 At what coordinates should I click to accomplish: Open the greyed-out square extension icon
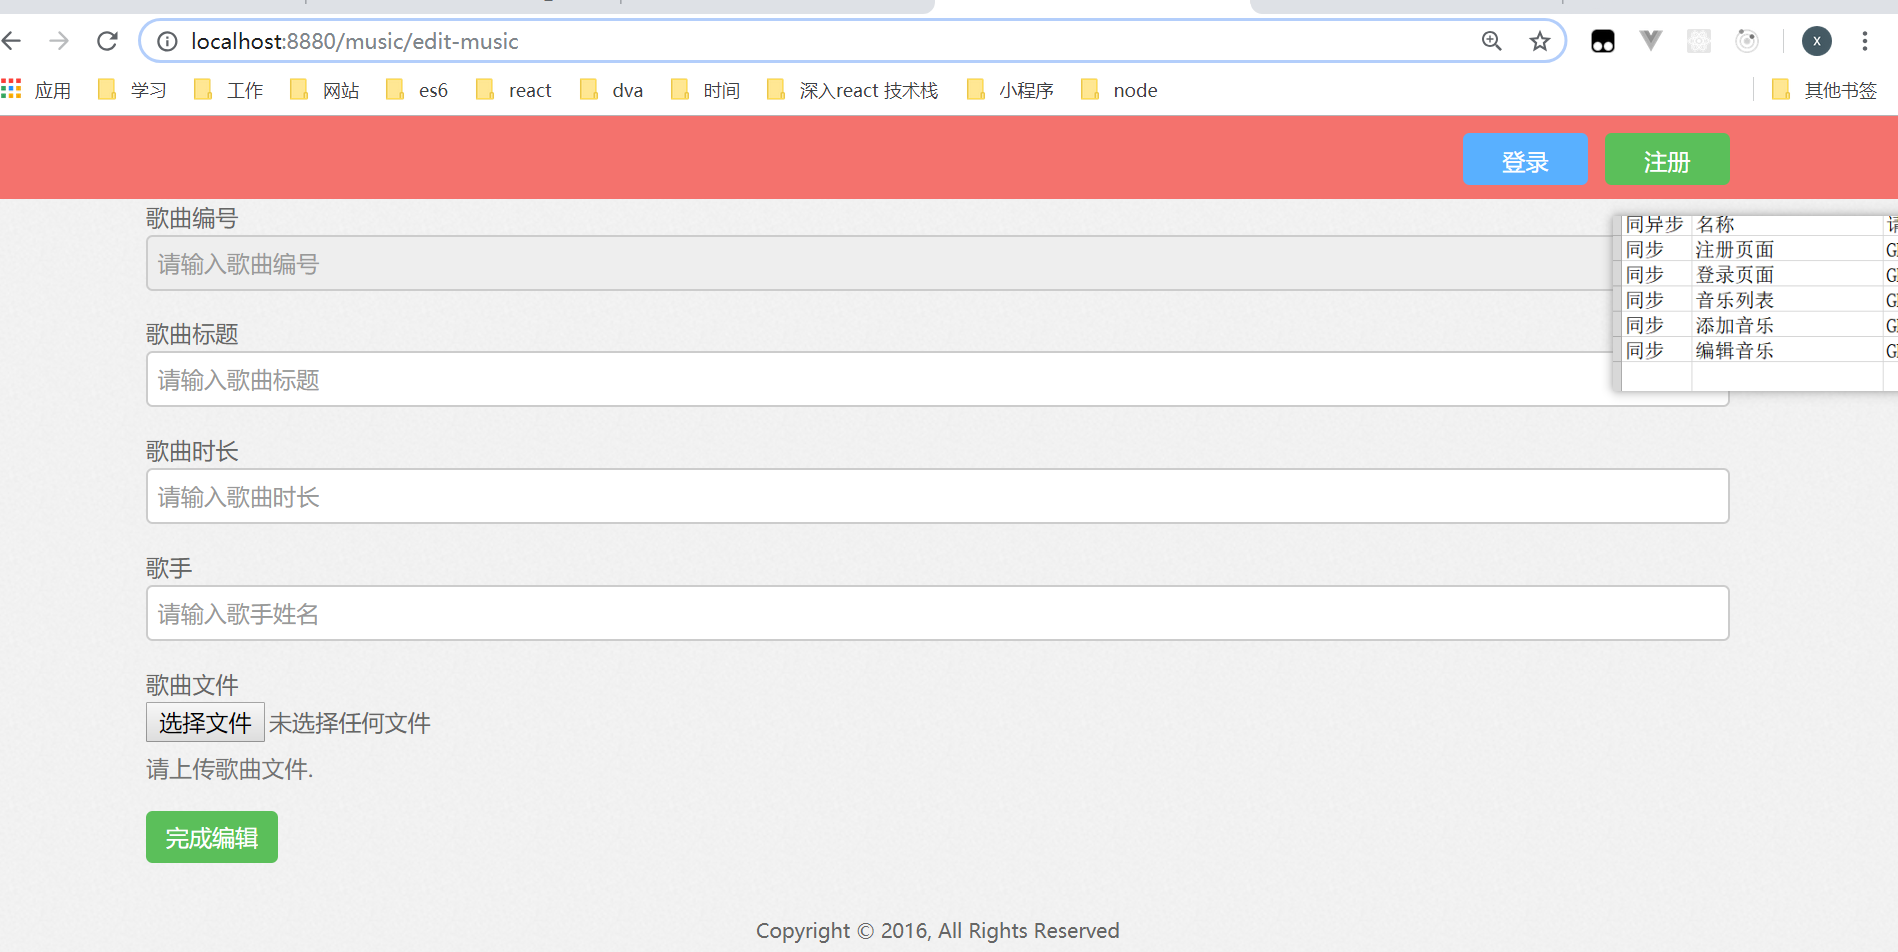point(1699,41)
